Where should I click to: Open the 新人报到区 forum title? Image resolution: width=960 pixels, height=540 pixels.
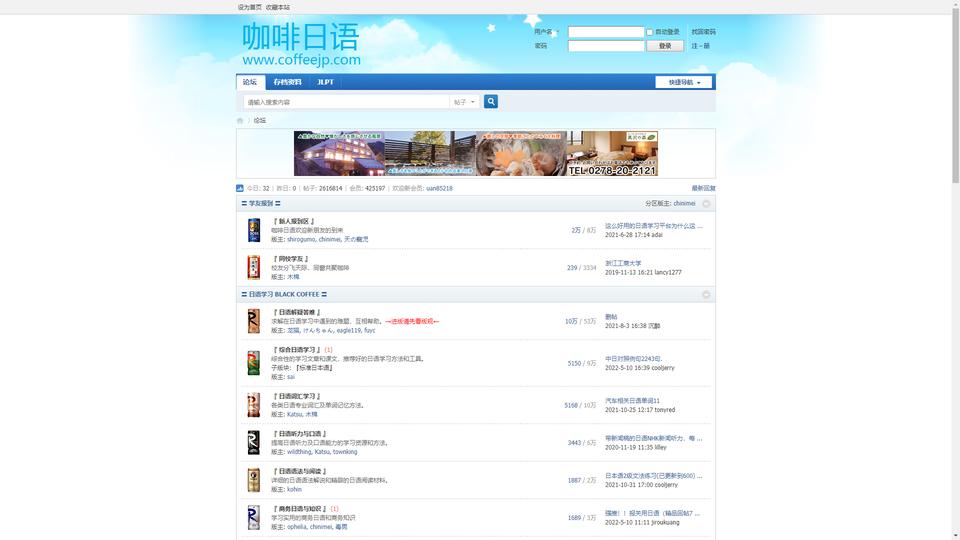[294, 221]
